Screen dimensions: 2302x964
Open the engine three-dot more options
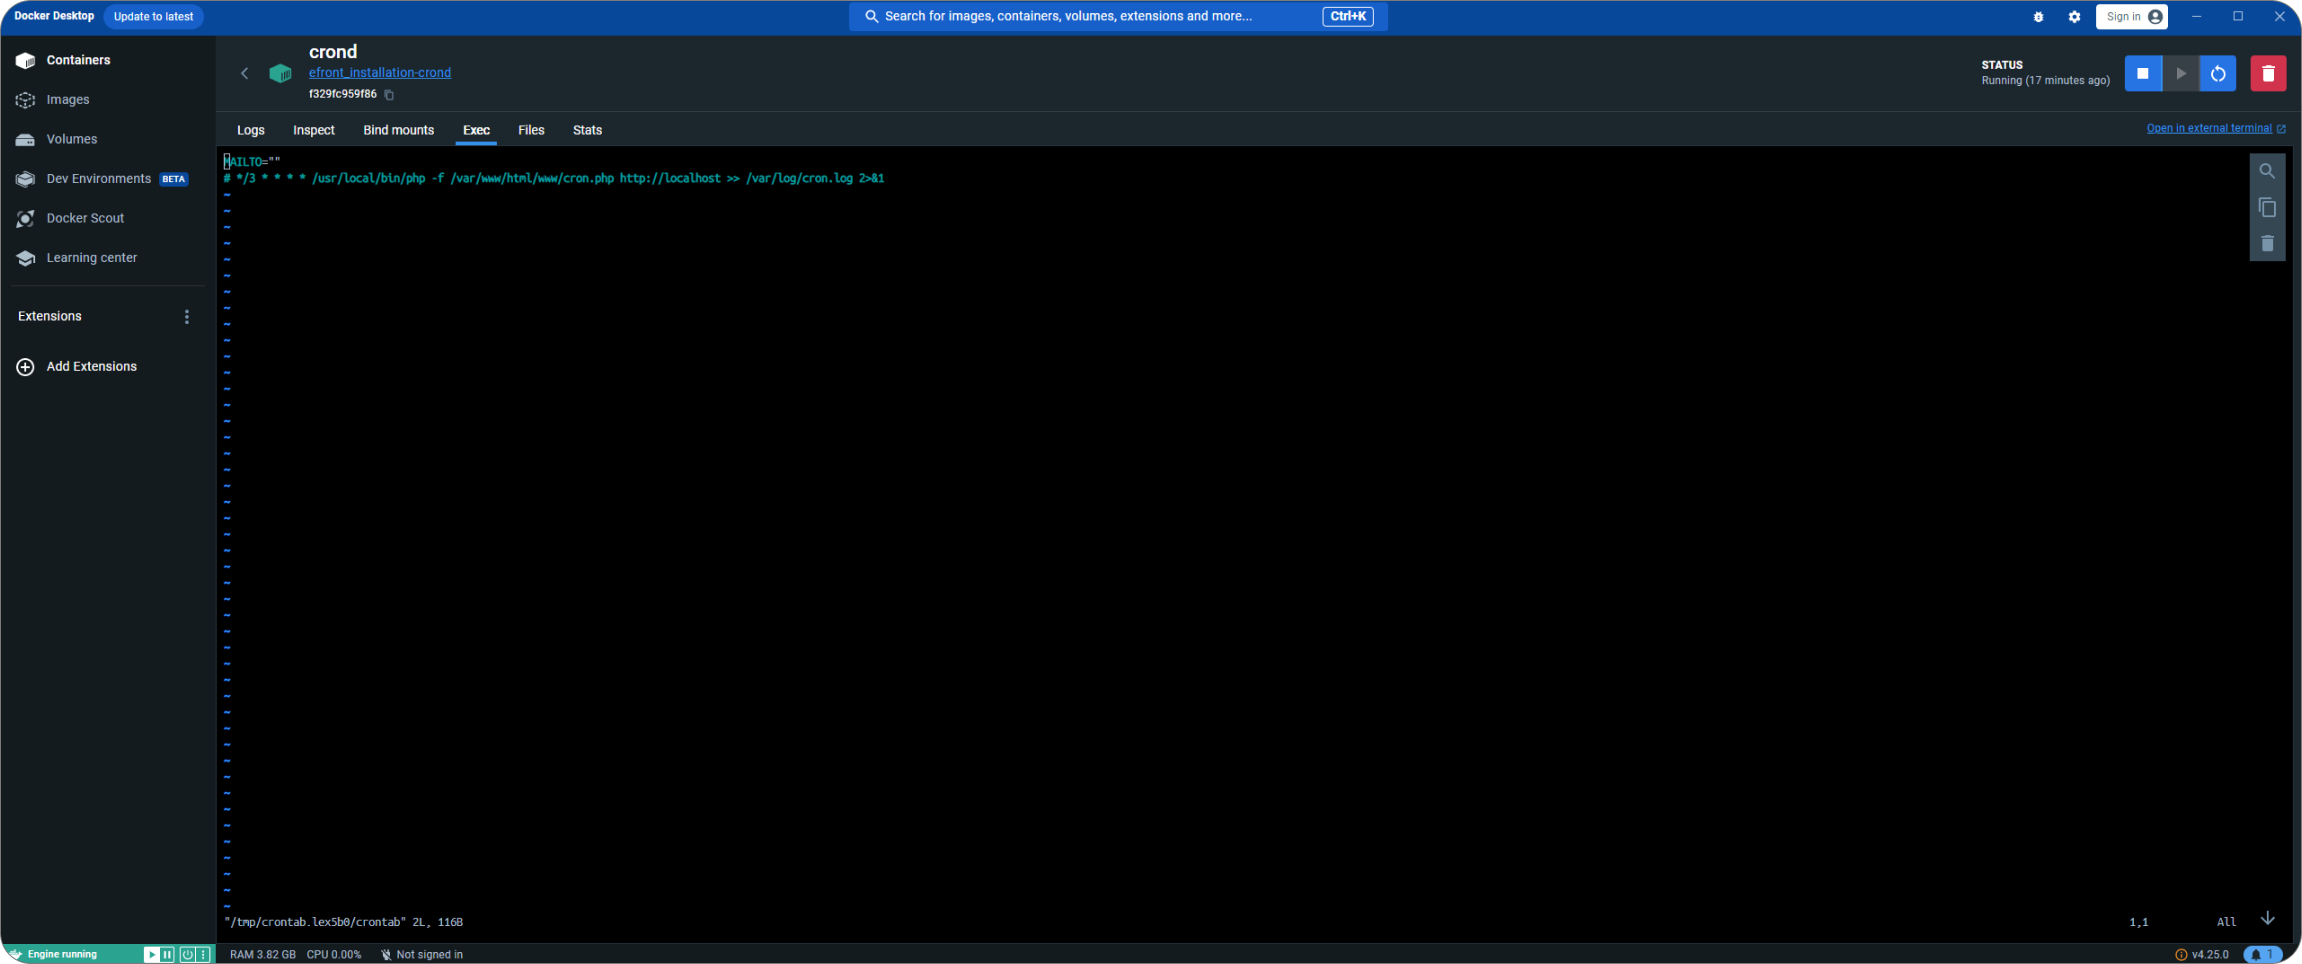[203, 955]
